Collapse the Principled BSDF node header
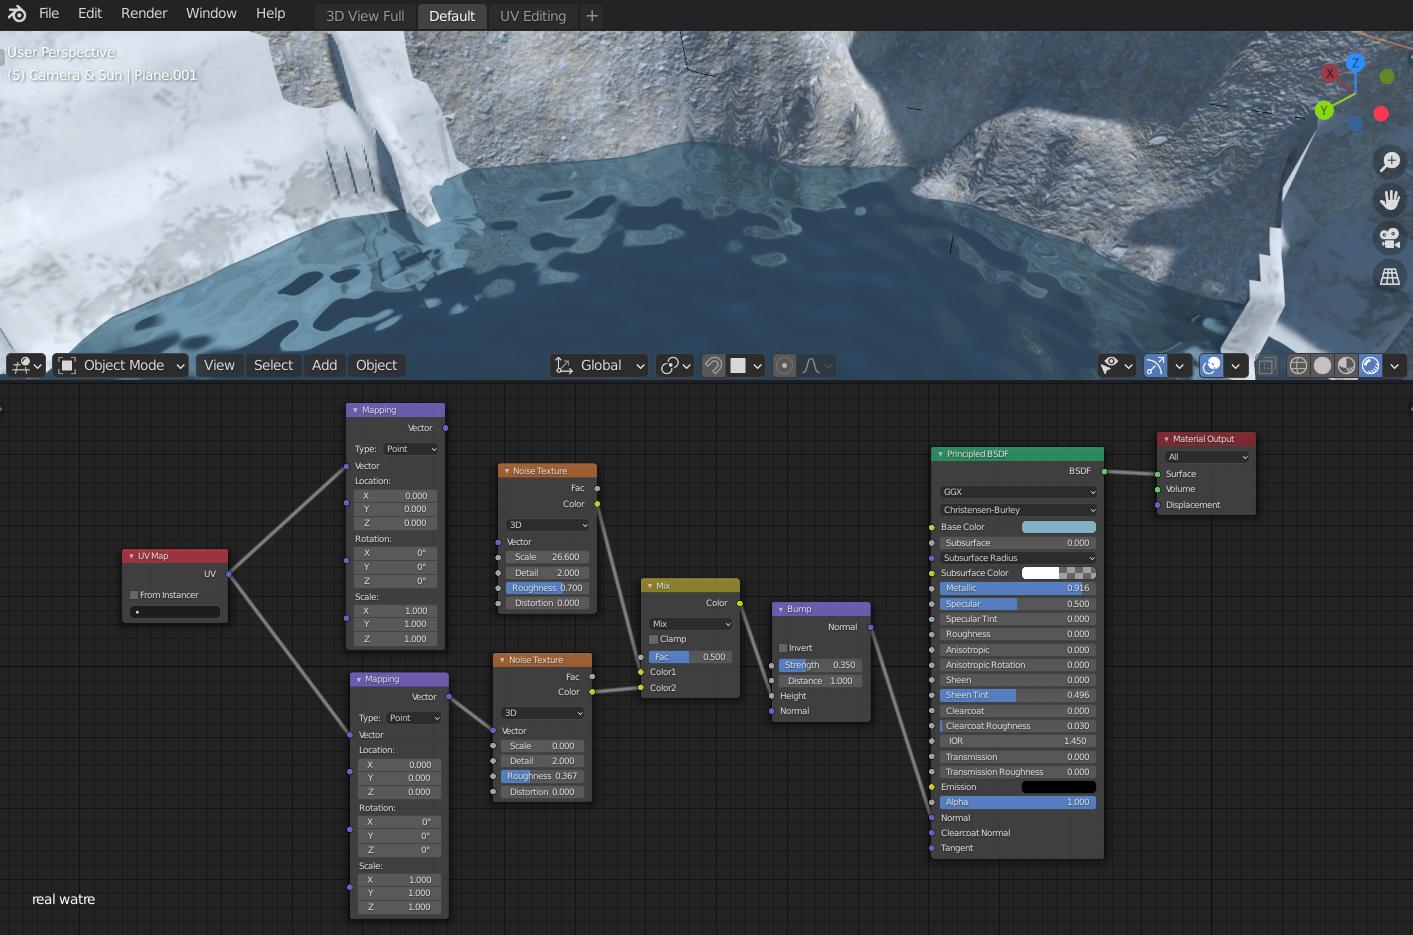The image size is (1413, 935). [940, 454]
